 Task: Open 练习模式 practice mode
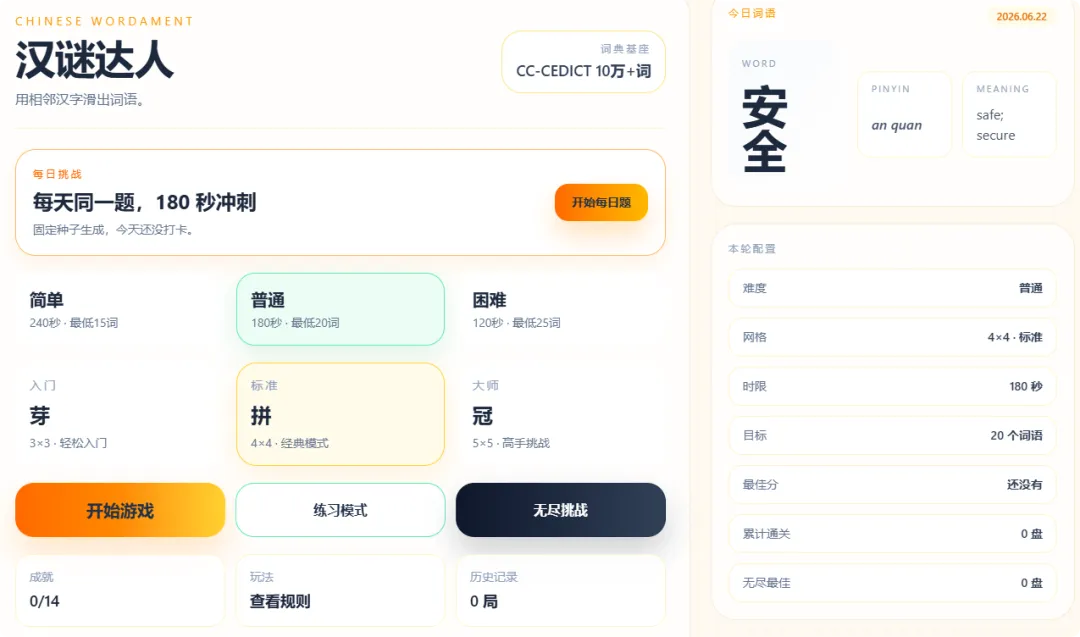tap(340, 510)
